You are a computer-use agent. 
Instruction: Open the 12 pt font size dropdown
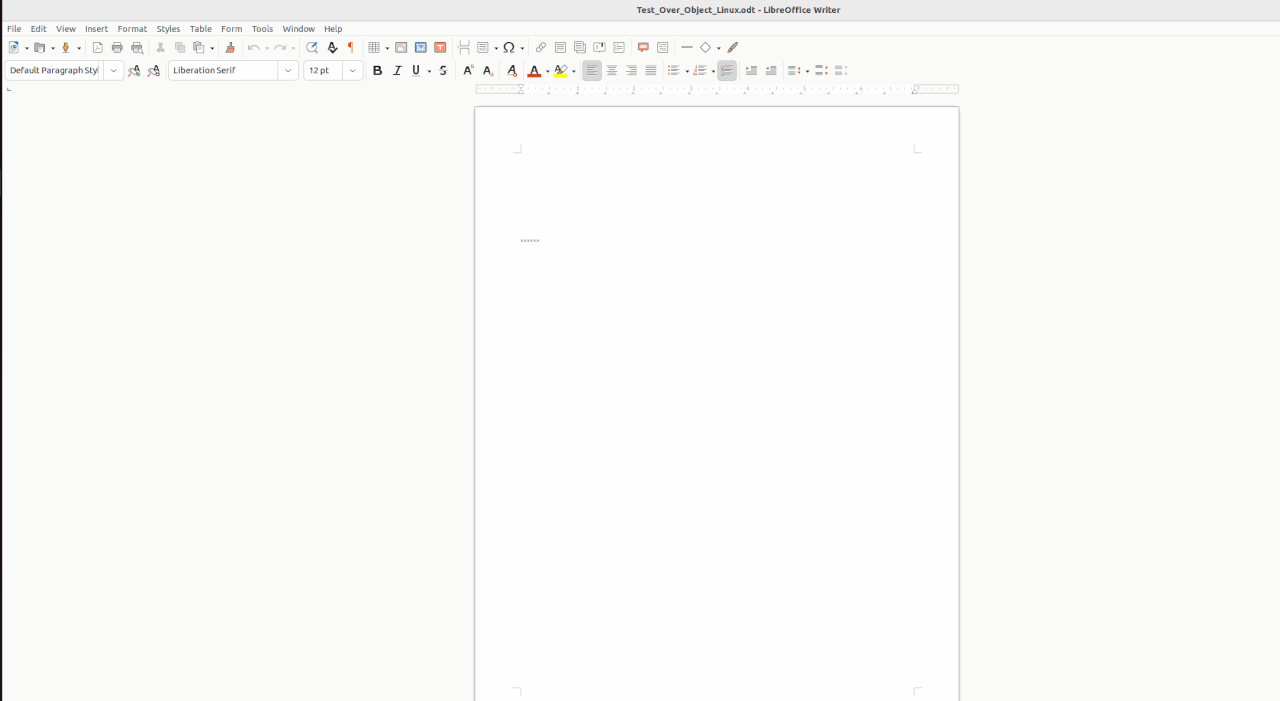coord(353,70)
